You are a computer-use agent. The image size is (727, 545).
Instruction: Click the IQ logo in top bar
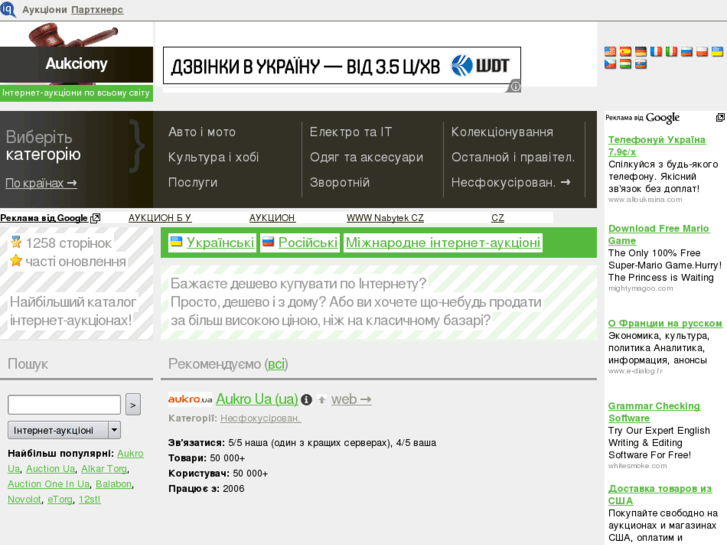click(8, 9)
